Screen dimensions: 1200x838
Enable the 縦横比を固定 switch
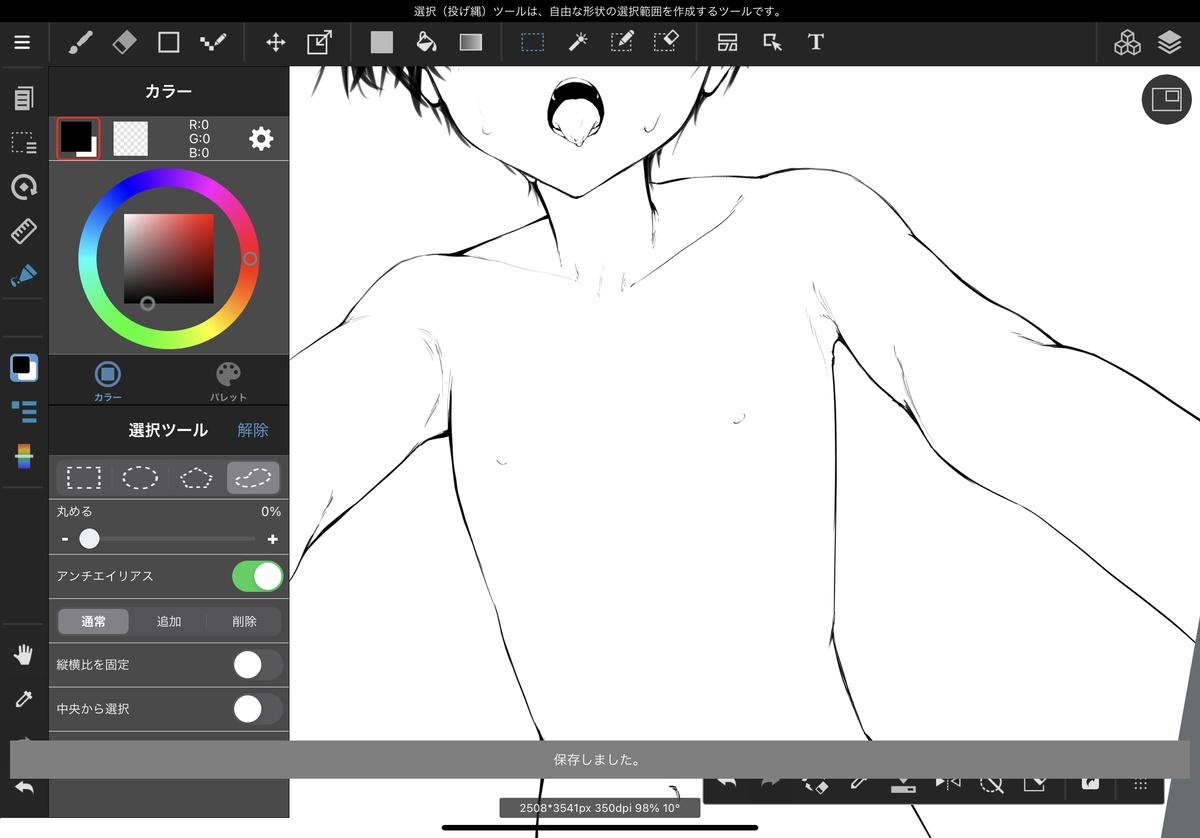coord(257,665)
